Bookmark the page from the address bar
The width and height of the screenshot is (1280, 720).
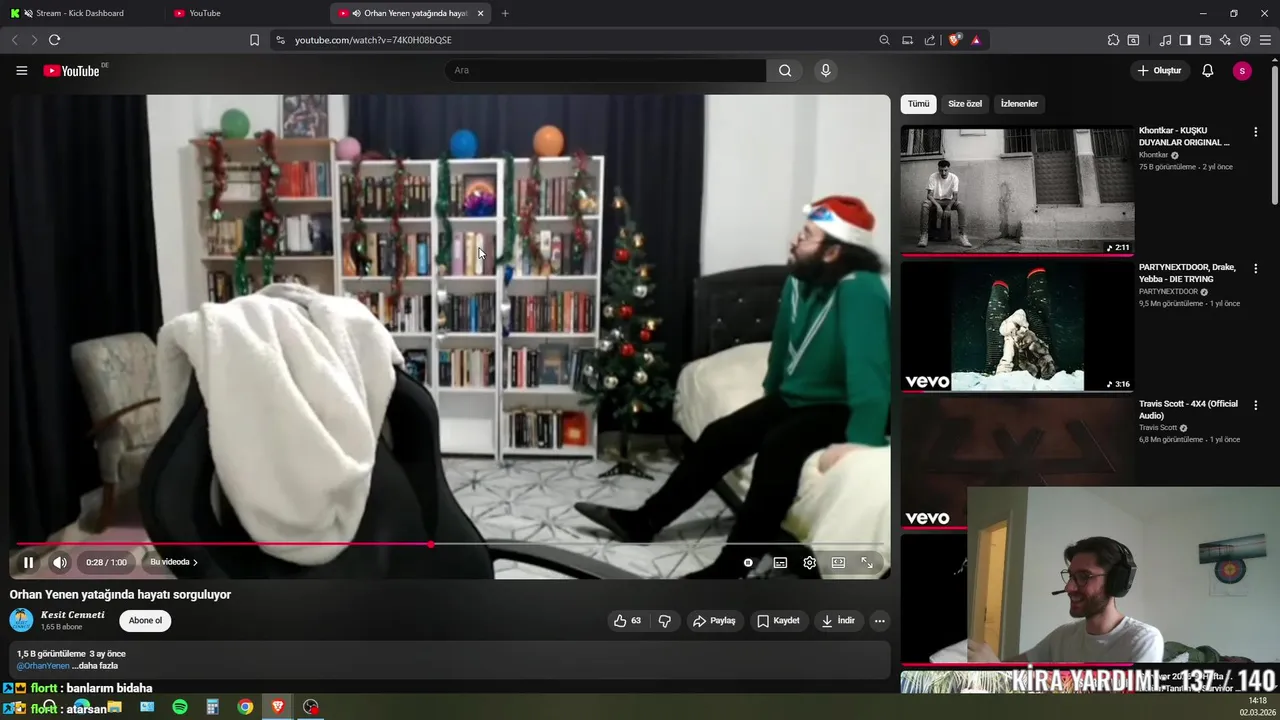(x=254, y=40)
